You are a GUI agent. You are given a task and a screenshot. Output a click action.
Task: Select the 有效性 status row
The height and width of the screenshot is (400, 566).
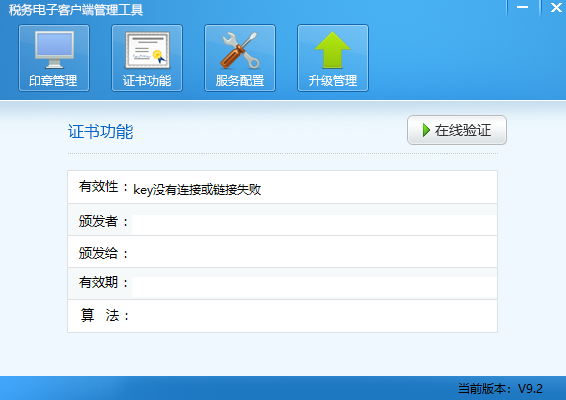pos(282,187)
